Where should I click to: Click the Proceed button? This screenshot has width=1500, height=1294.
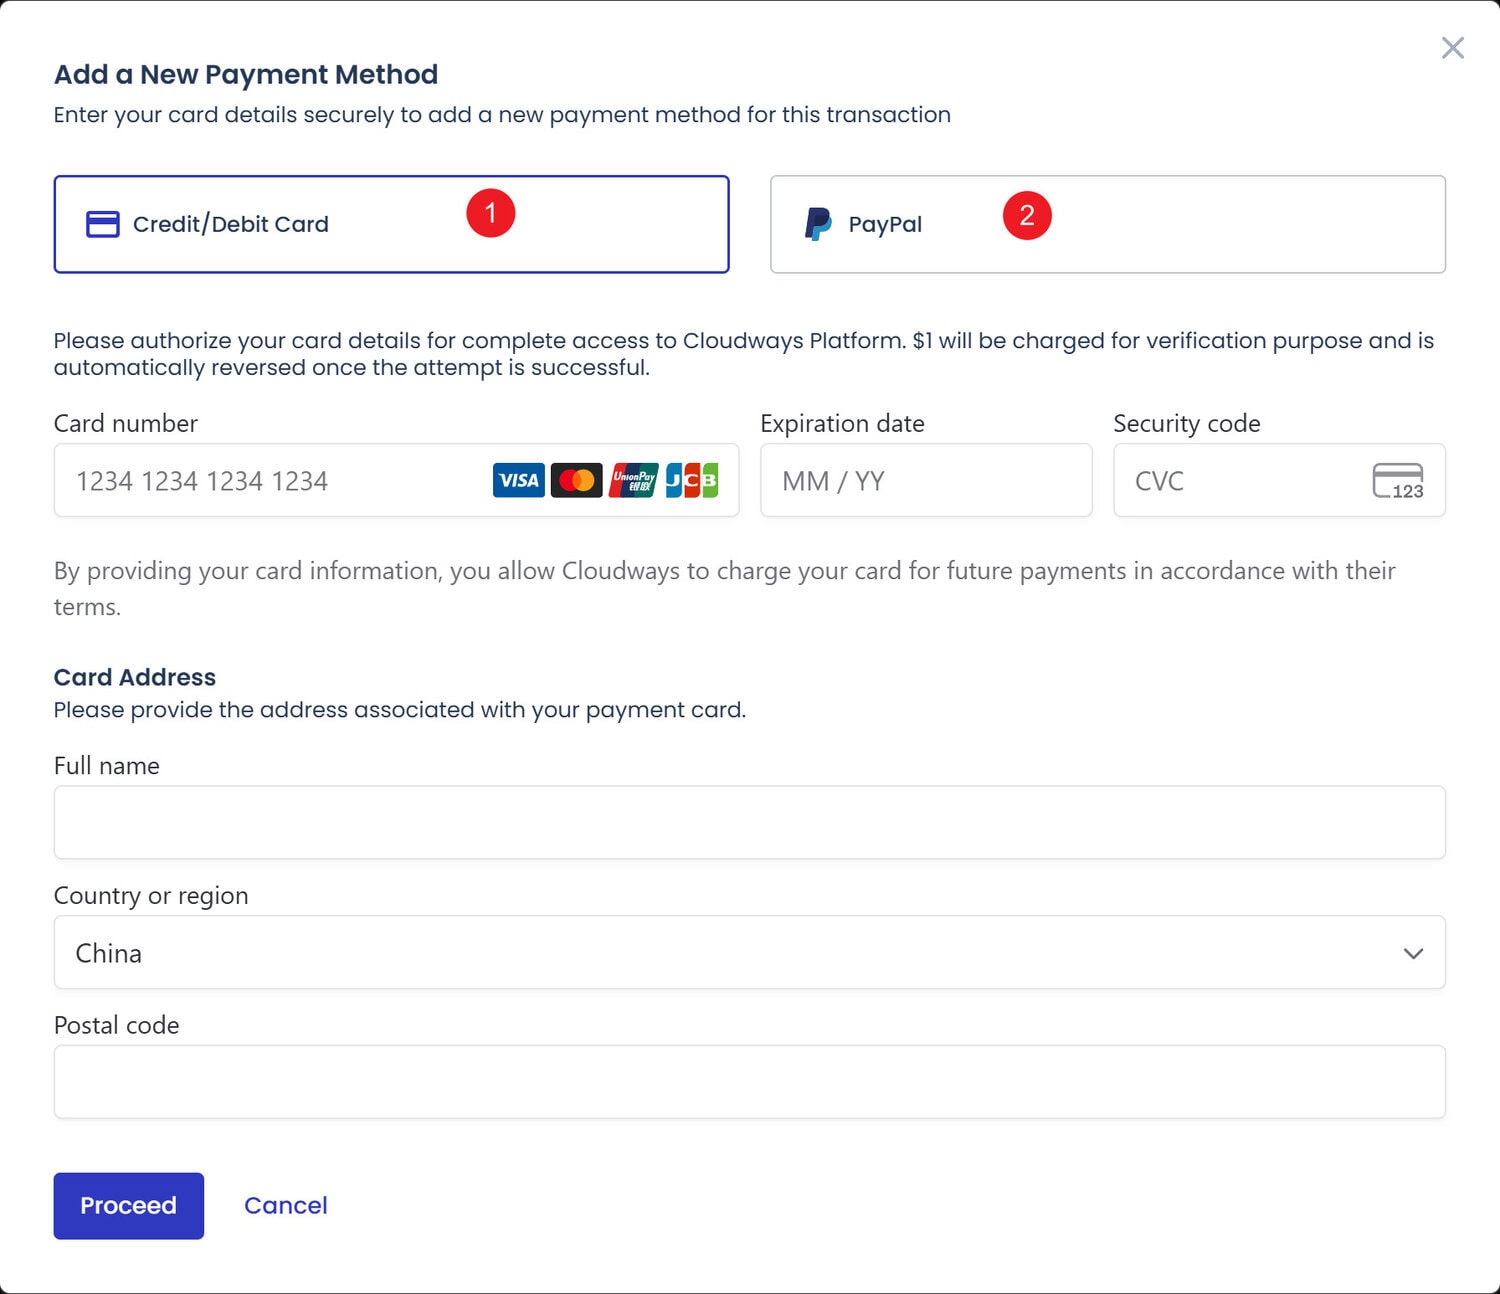tap(128, 1206)
